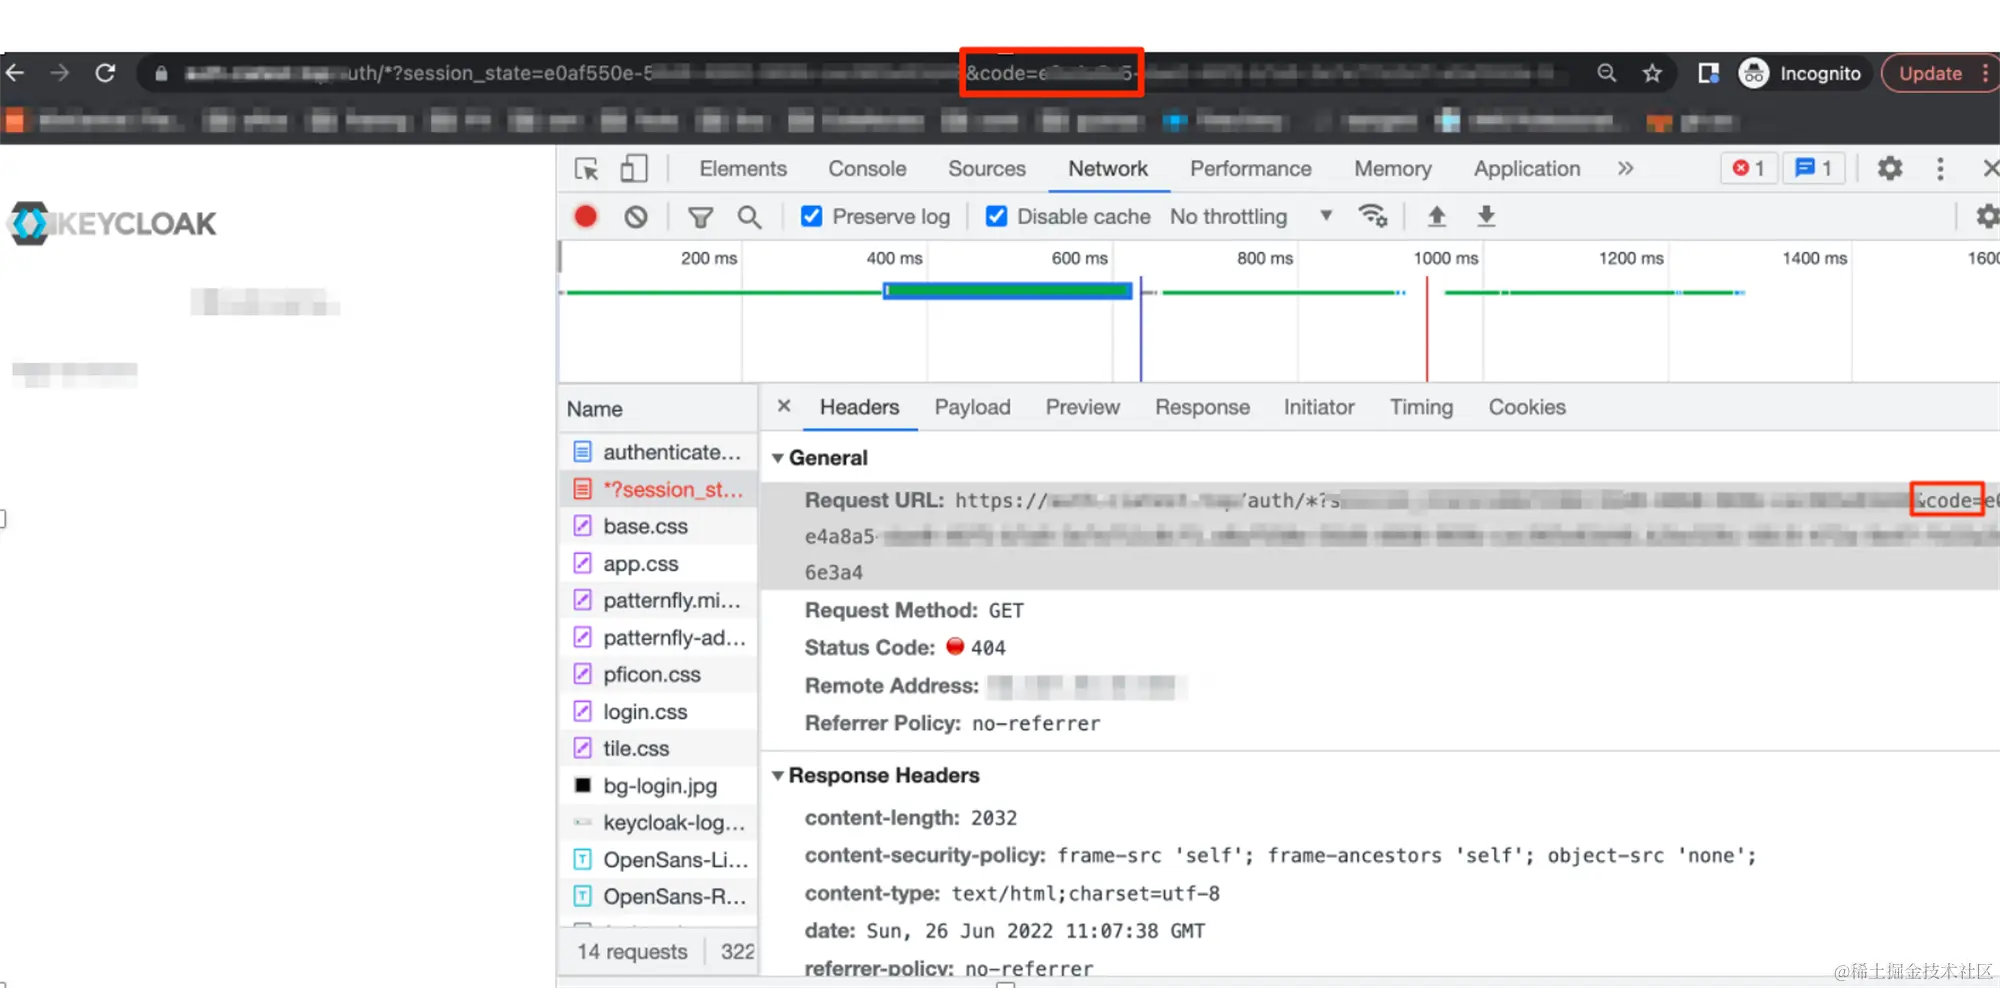
Task: Open the Application tab
Action: pos(1527,169)
